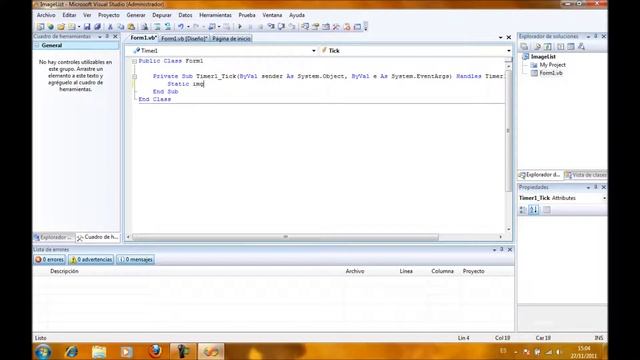
Task: Click the Undo arrow icon
Action: point(181,27)
